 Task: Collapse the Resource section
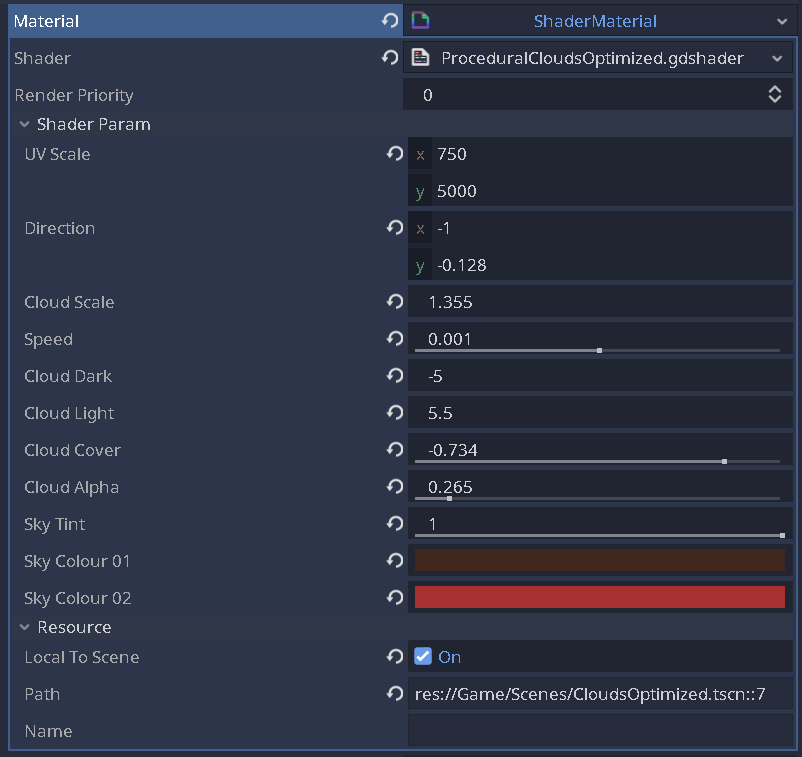point(25,628)
